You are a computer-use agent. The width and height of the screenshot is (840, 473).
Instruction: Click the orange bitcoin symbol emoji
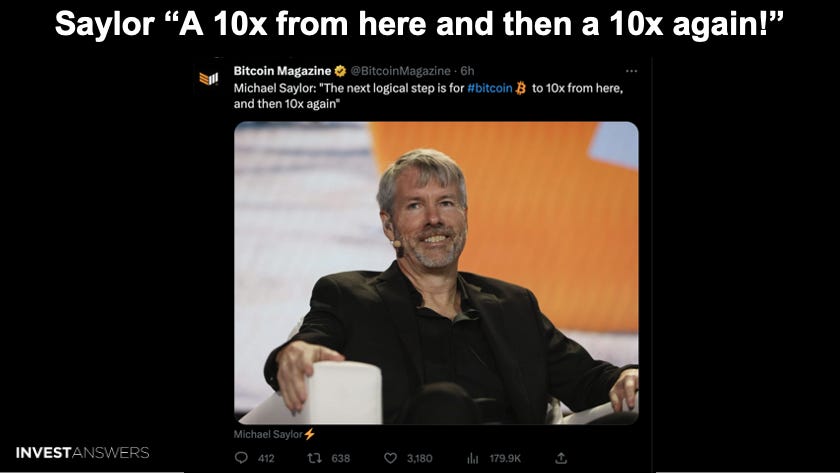tap(520, 88)
